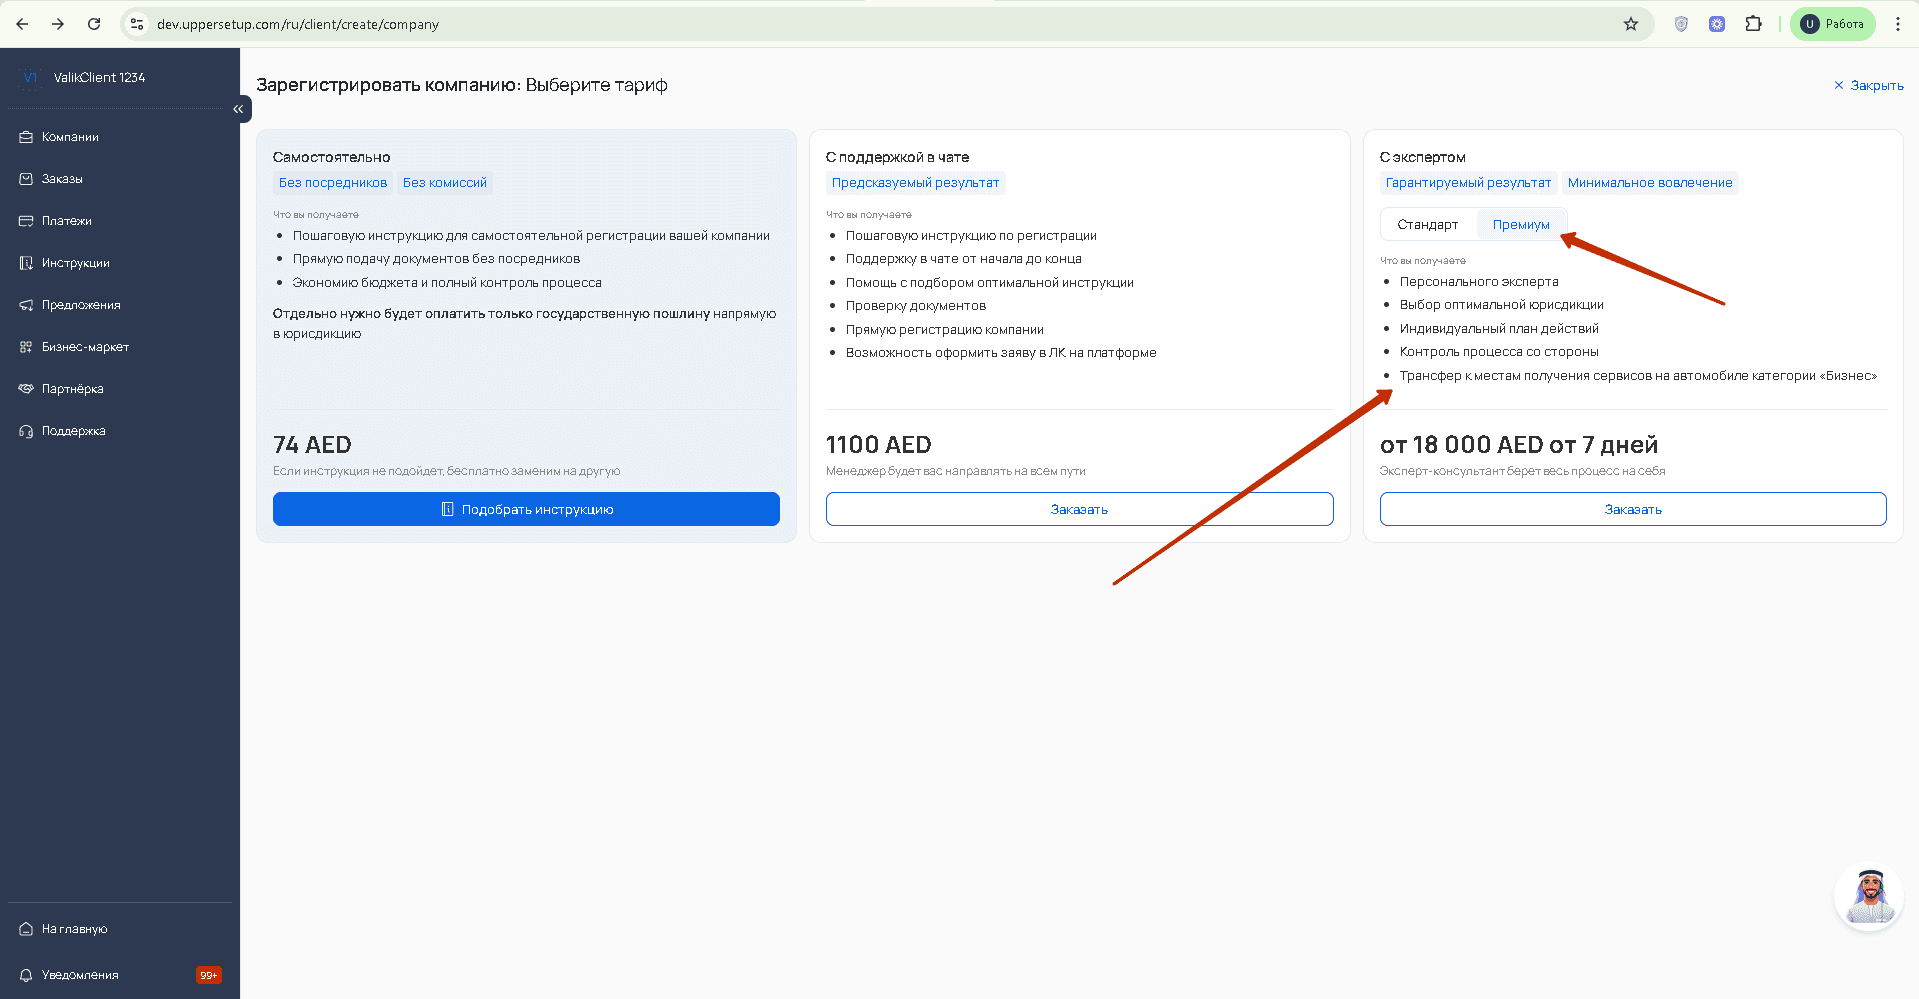
Task: Click the X icon beside Закрыть
Action: tap(1838, 86)
